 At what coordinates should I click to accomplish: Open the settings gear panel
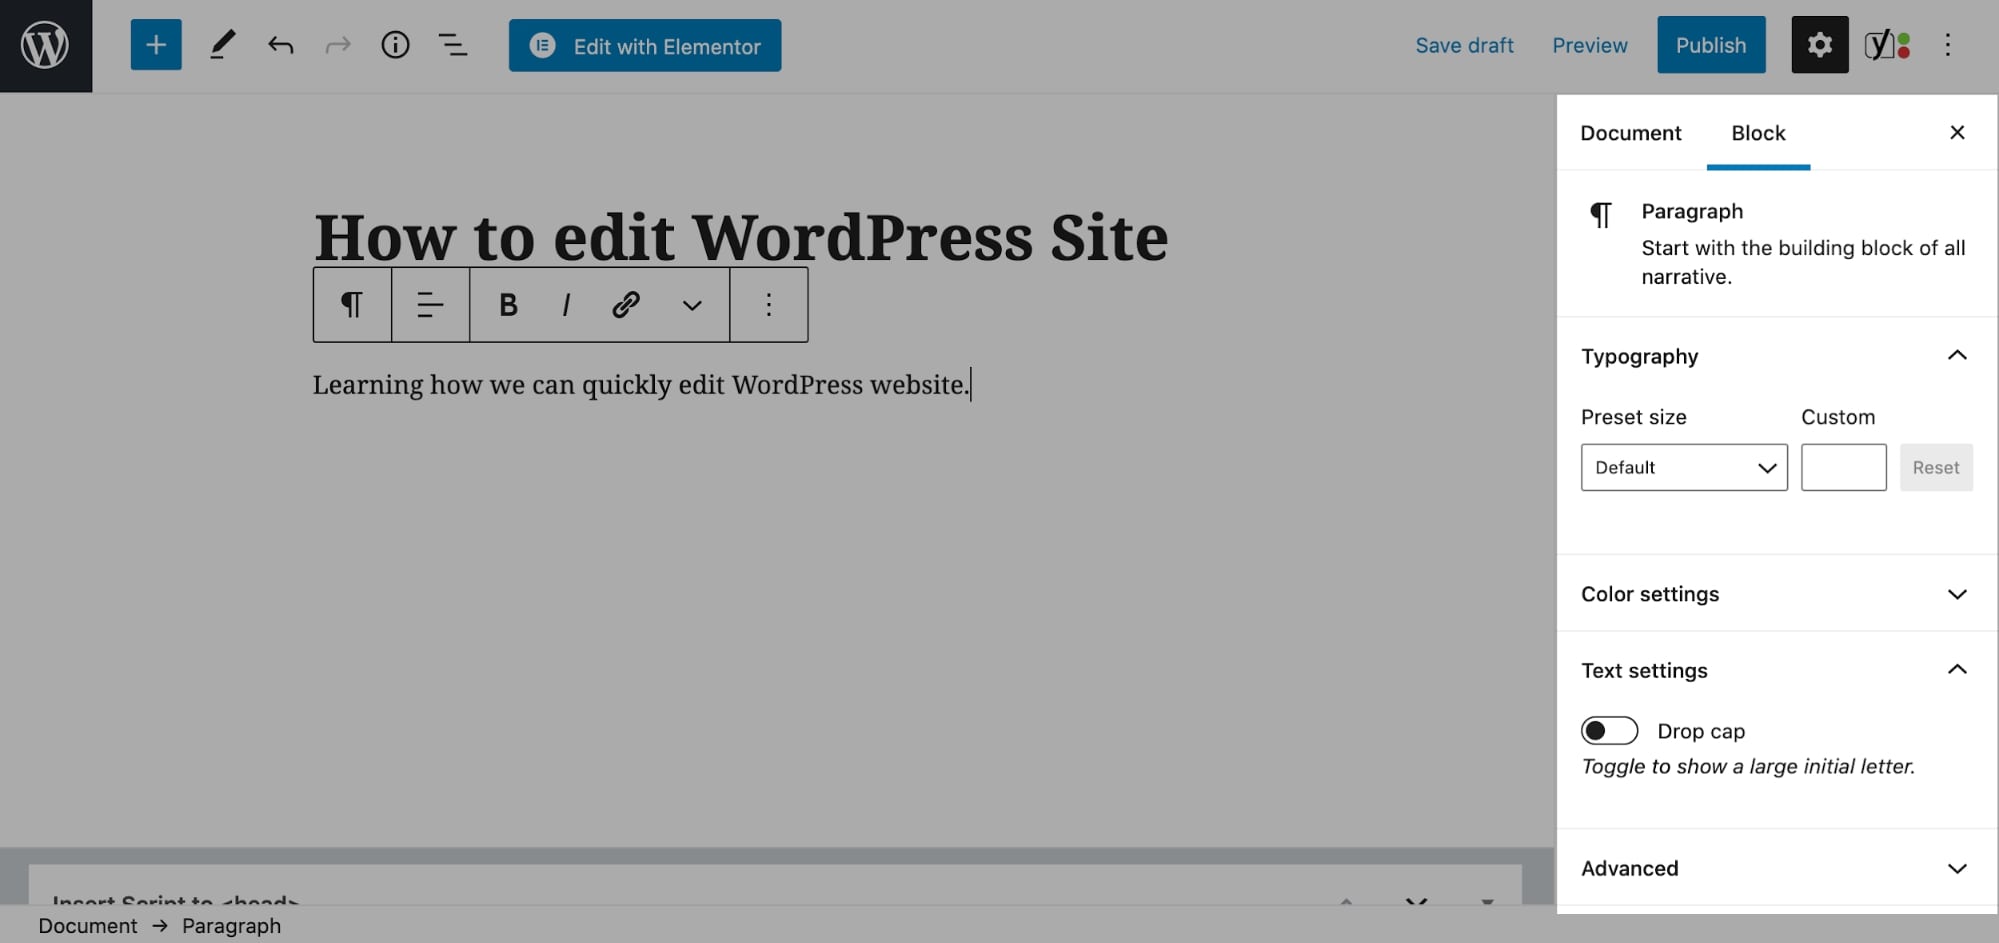pos(1819,44)
